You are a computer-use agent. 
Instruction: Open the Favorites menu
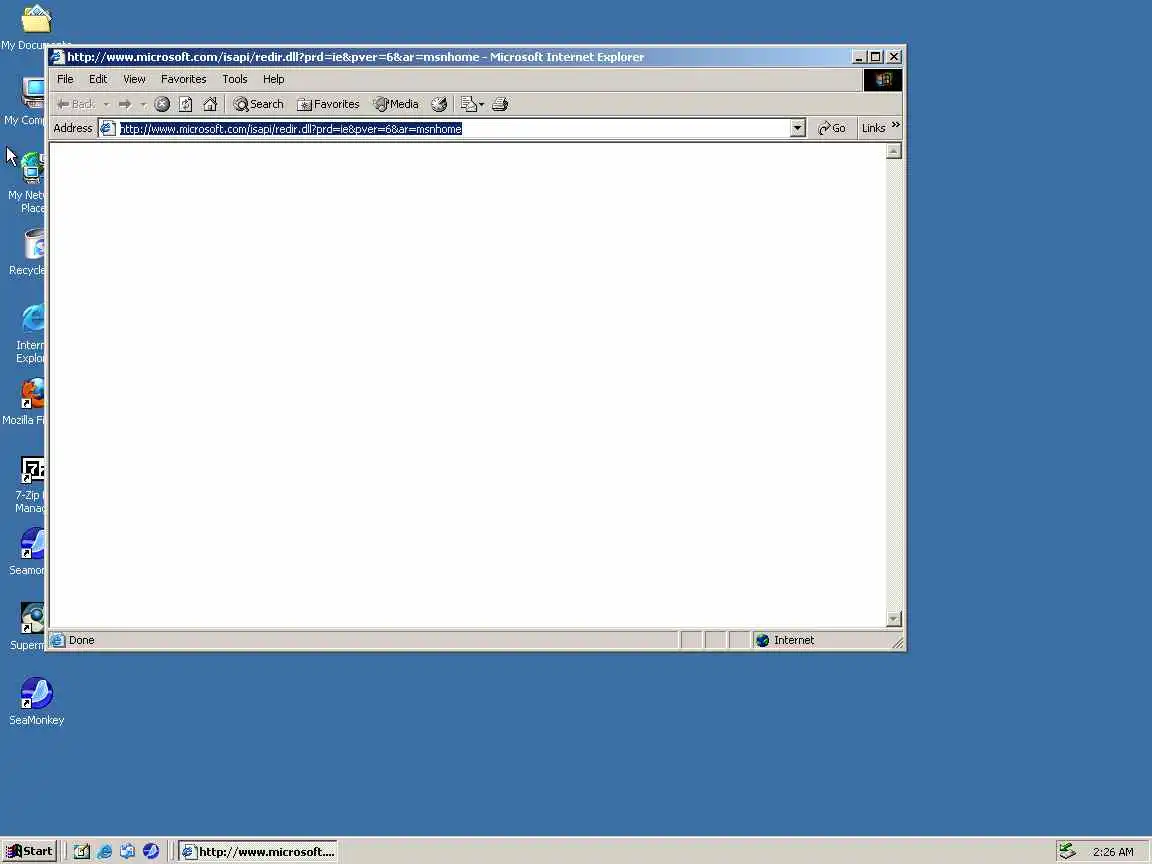[x=184, y=79]
